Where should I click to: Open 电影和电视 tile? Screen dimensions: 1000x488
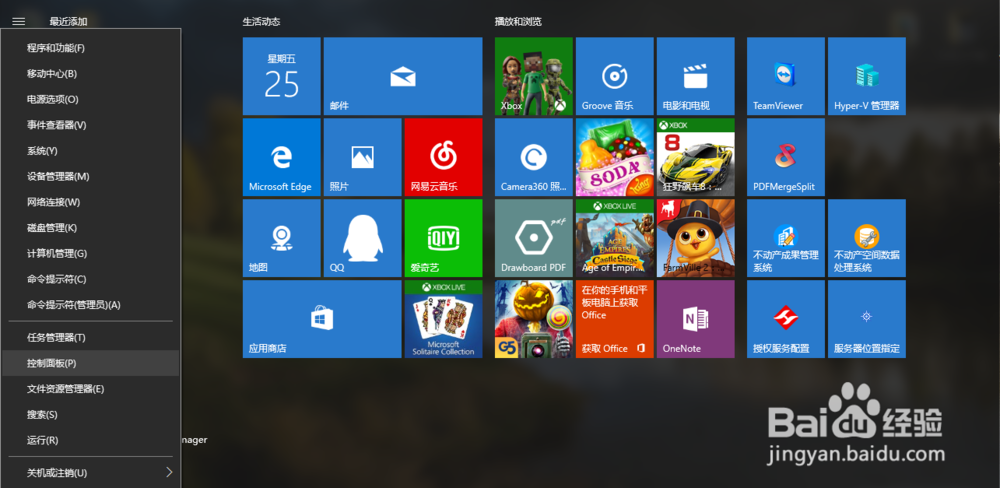click(x=696, y=76)
